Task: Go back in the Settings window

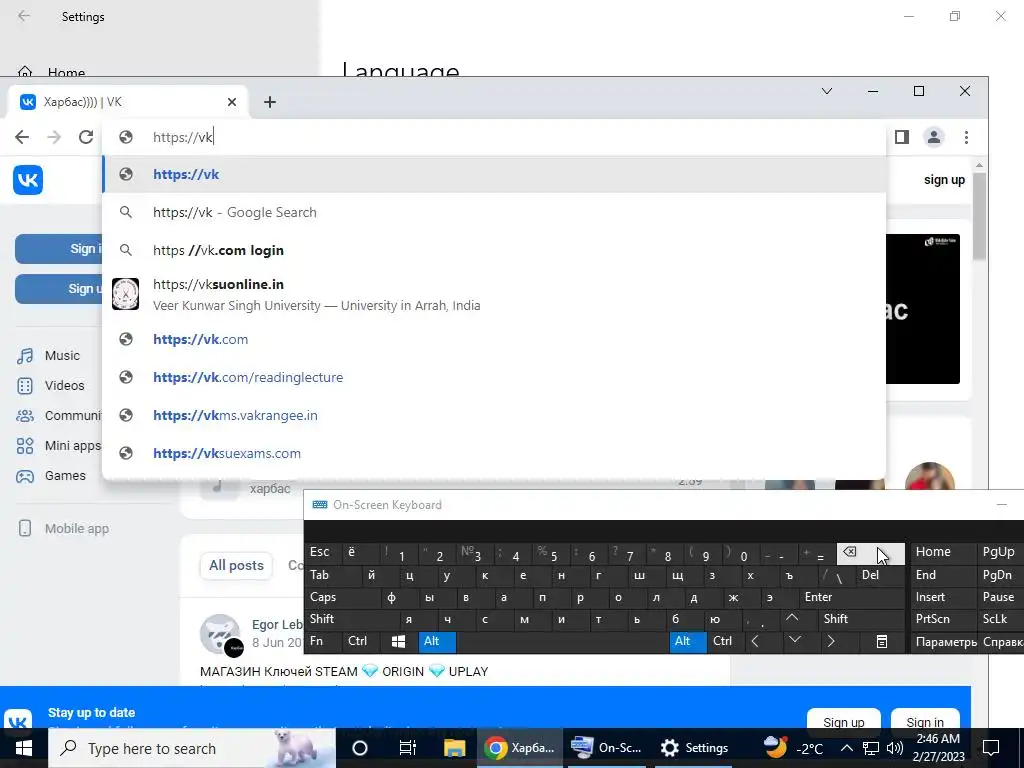Action: coord(24,16)
